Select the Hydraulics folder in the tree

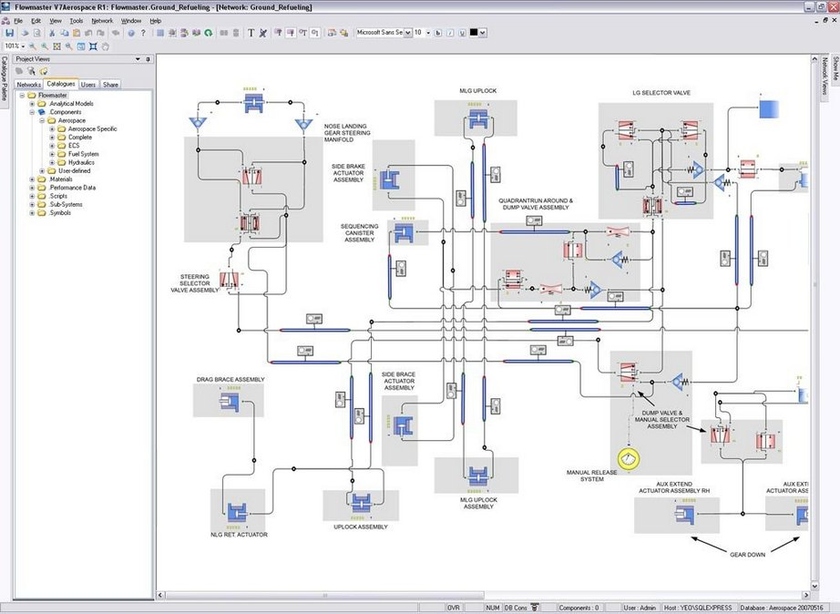[80, 162]
